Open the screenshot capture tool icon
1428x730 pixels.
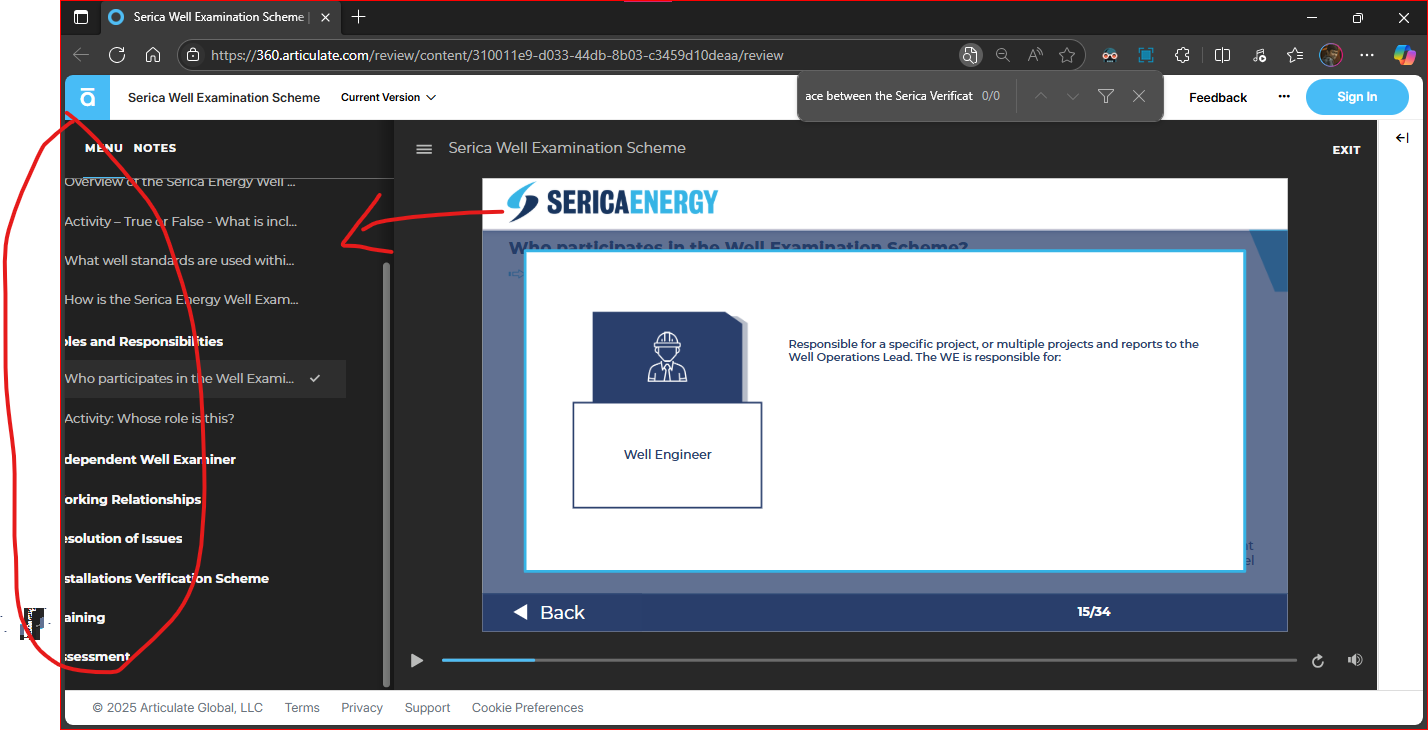[x=1146, y=55]
